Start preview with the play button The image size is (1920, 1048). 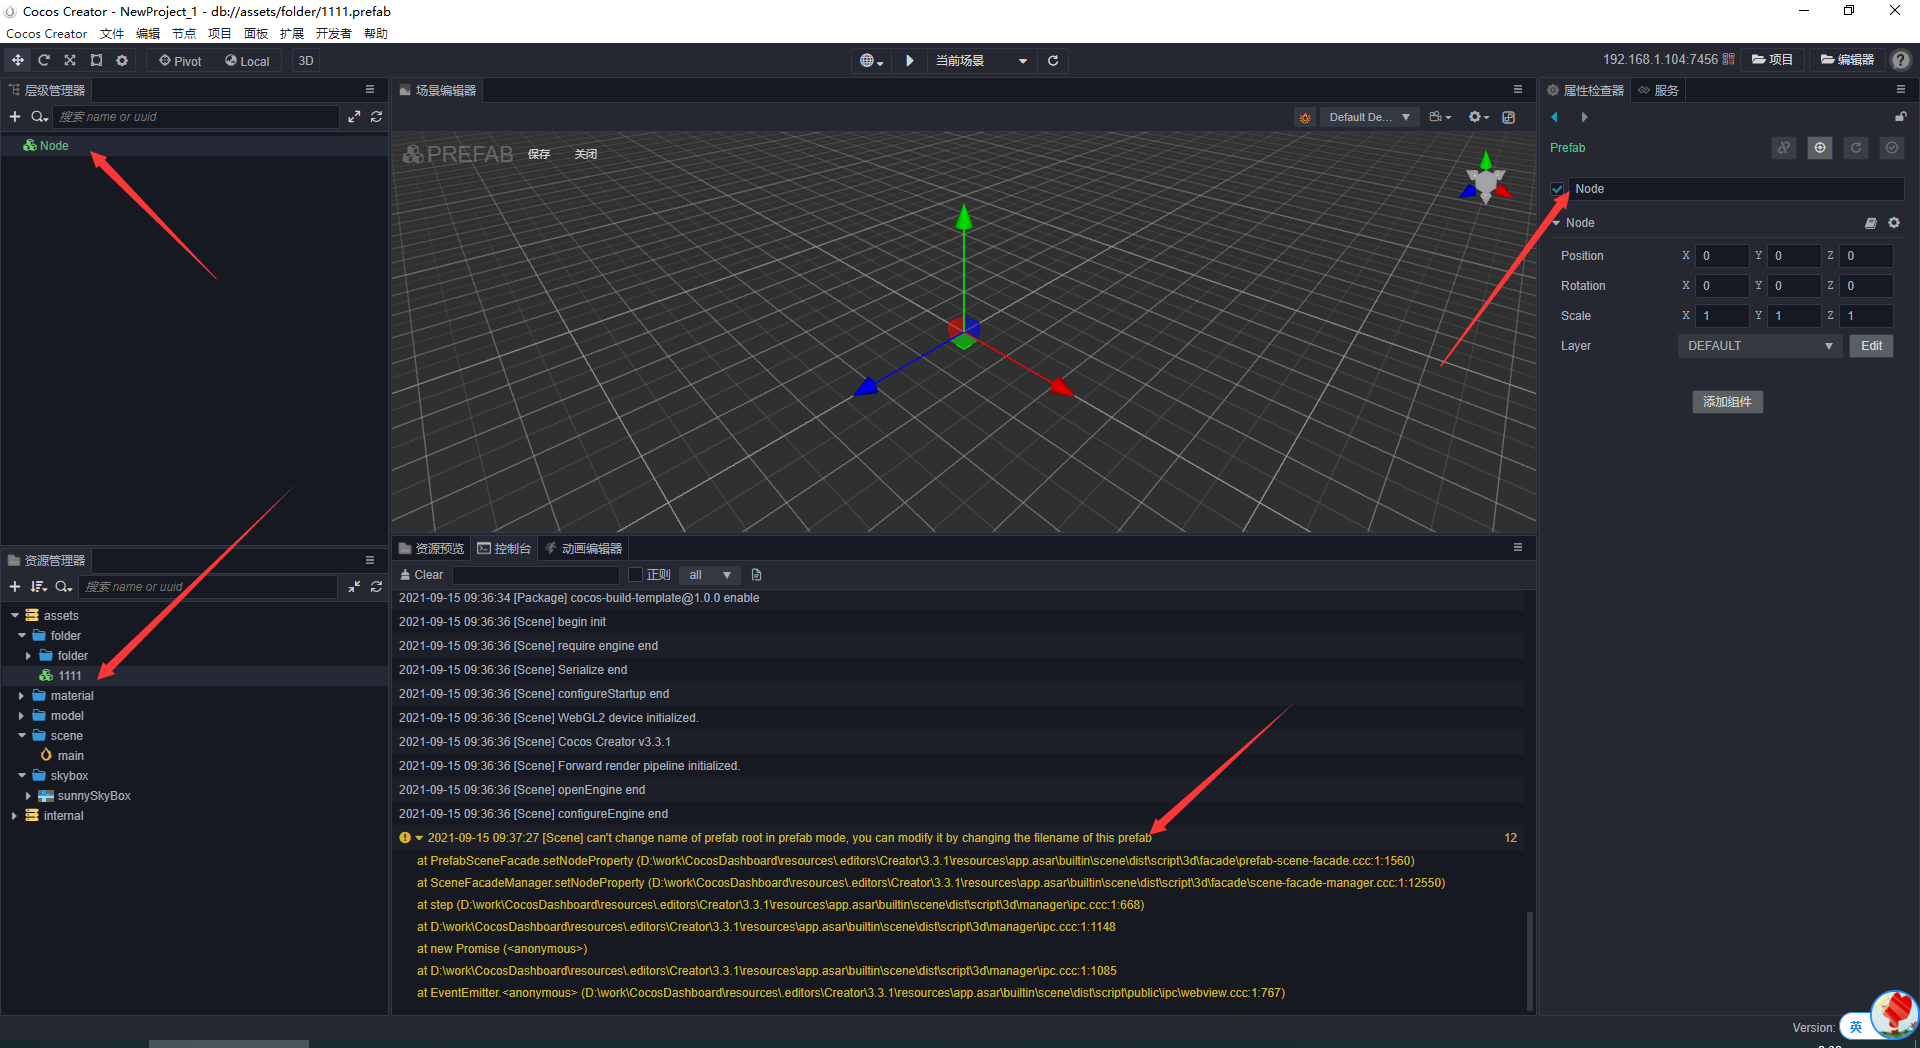click(910, 61)
